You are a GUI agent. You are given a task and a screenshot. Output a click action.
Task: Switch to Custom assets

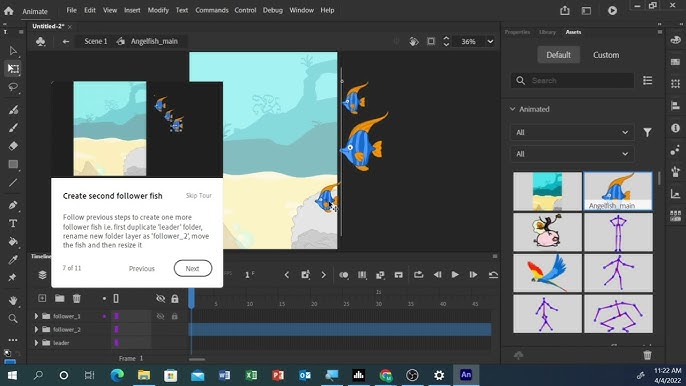tap(606, 55)
